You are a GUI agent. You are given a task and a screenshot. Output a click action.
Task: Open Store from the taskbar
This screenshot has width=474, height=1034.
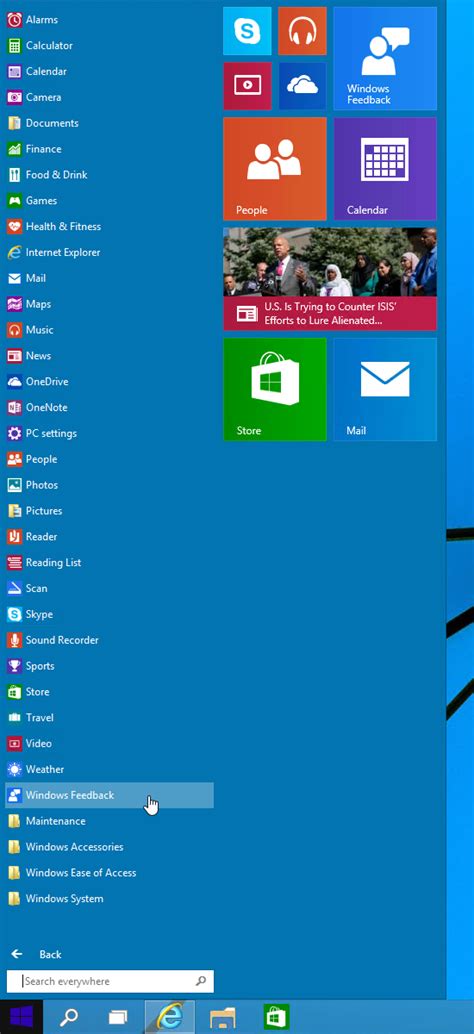[x=276, y=1017]
